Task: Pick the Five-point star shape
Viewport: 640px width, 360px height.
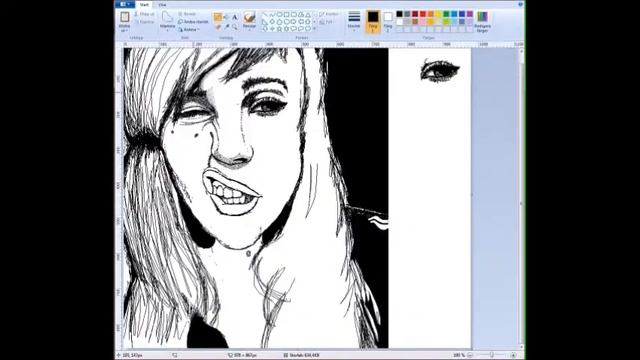Action: [279, 29]
